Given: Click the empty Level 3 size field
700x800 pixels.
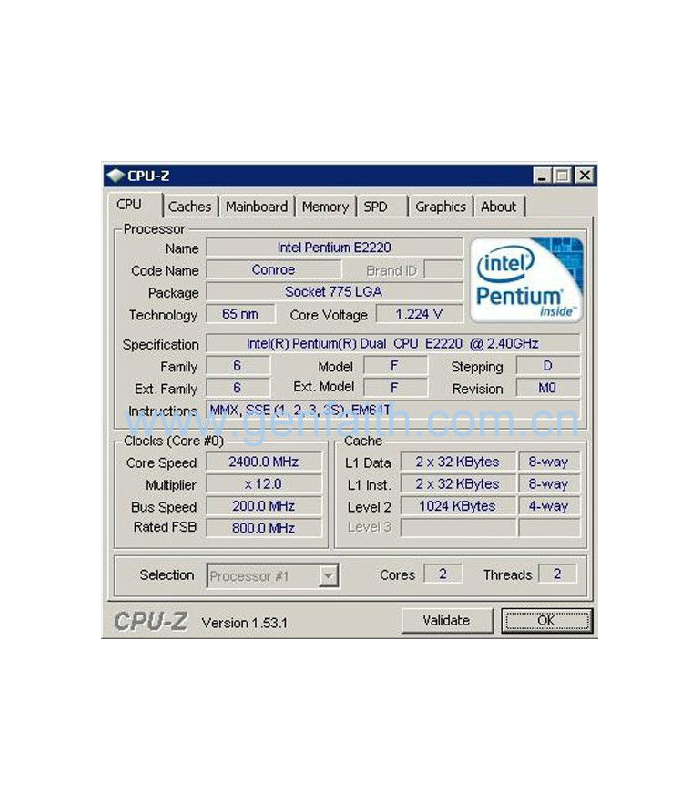Looking at the screenshot, I should 458,528.
